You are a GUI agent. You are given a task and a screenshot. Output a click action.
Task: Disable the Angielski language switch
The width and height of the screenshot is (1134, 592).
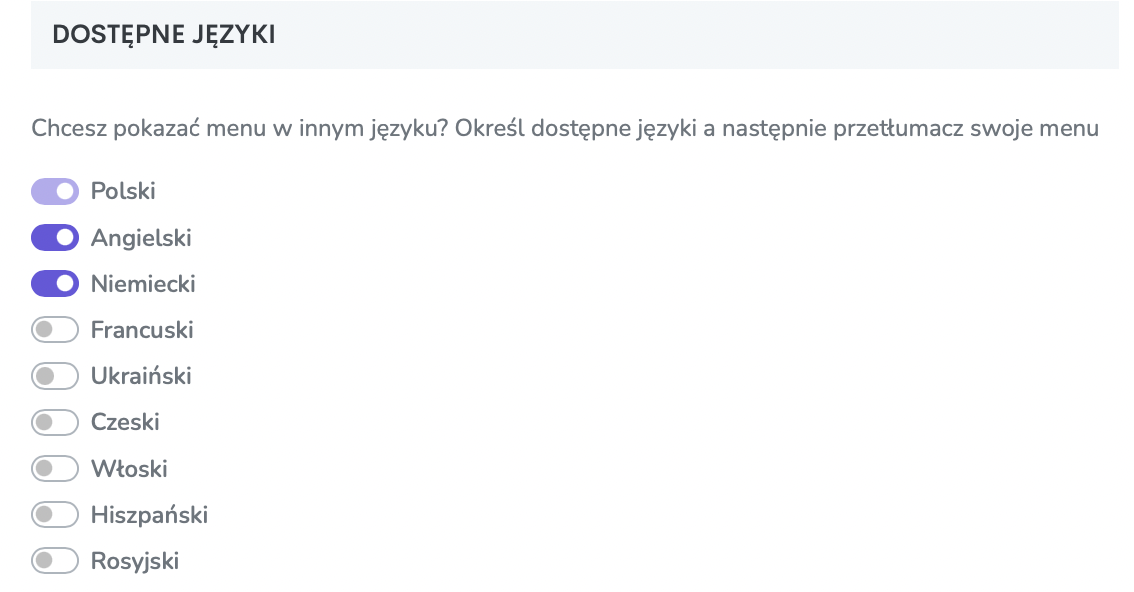[55, 238]
